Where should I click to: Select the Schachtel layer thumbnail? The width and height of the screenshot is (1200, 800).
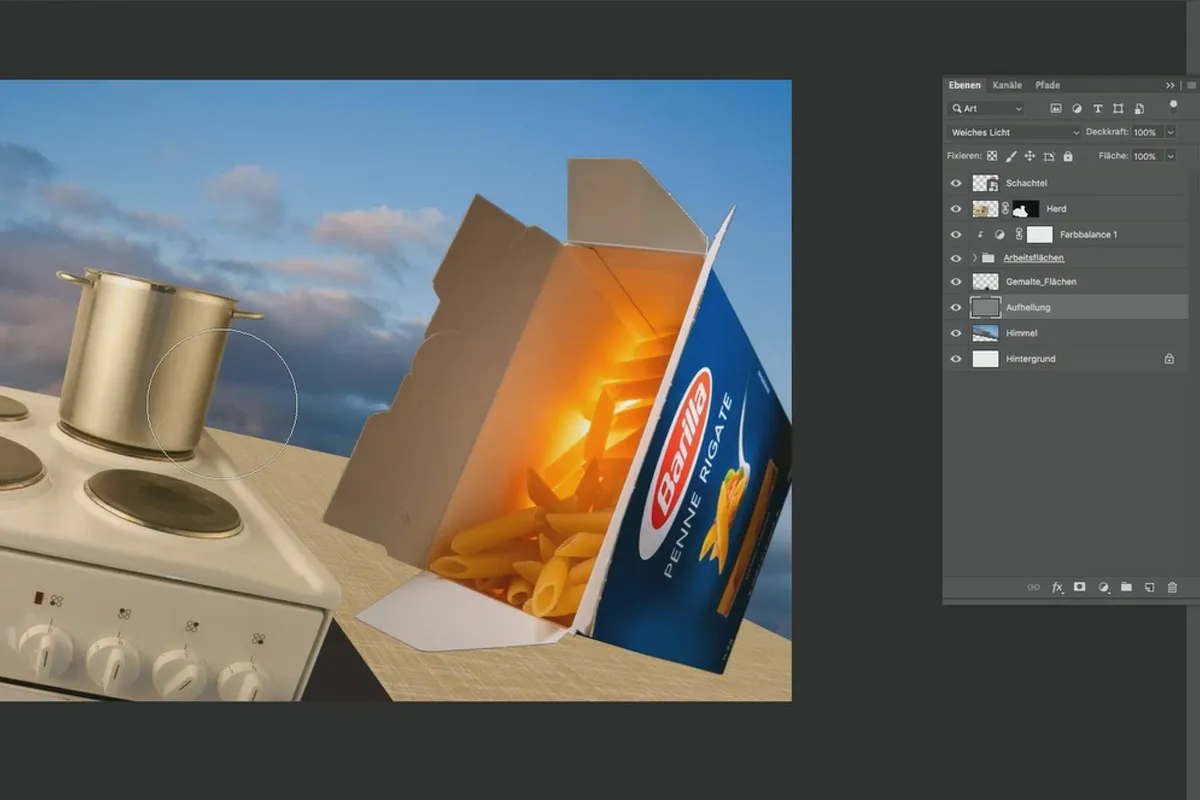pyautogui.click(x=986, y=183)
